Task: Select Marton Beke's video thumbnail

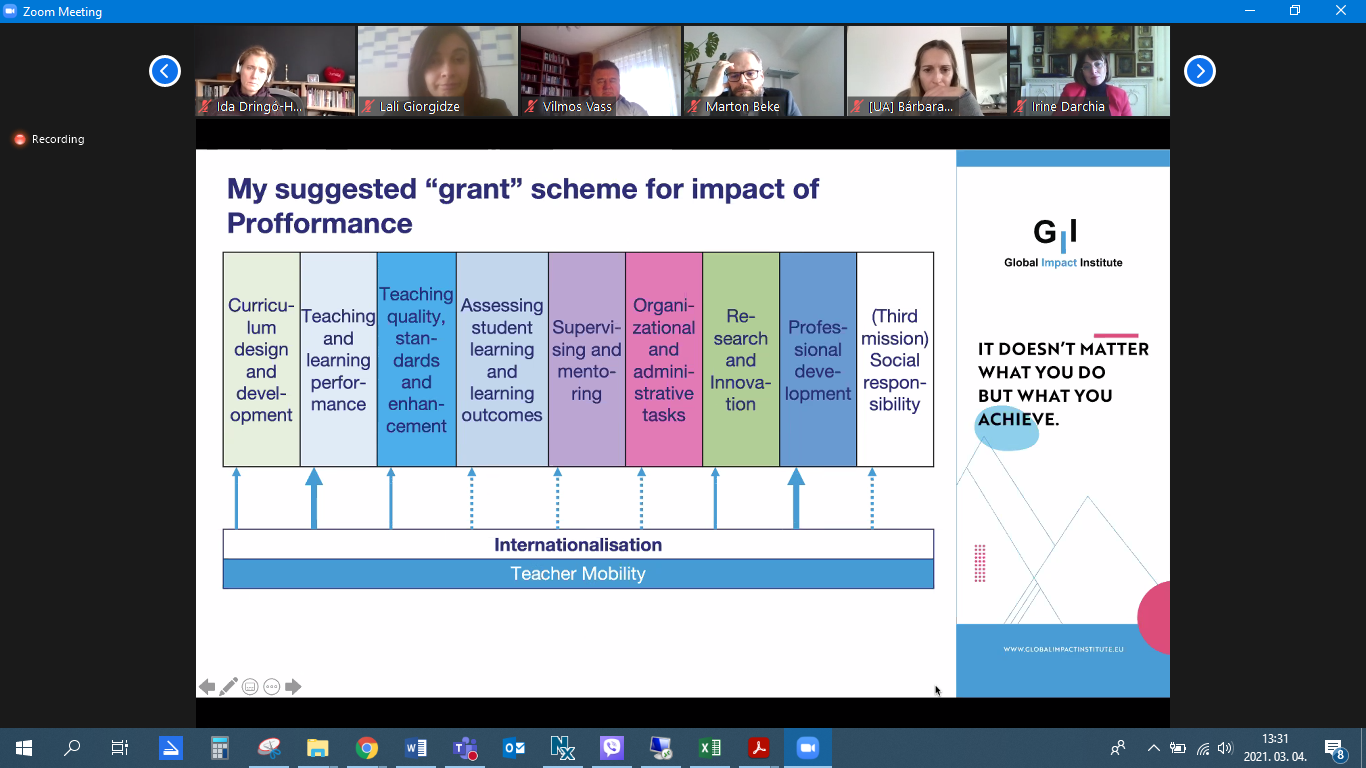Action: 763,71
